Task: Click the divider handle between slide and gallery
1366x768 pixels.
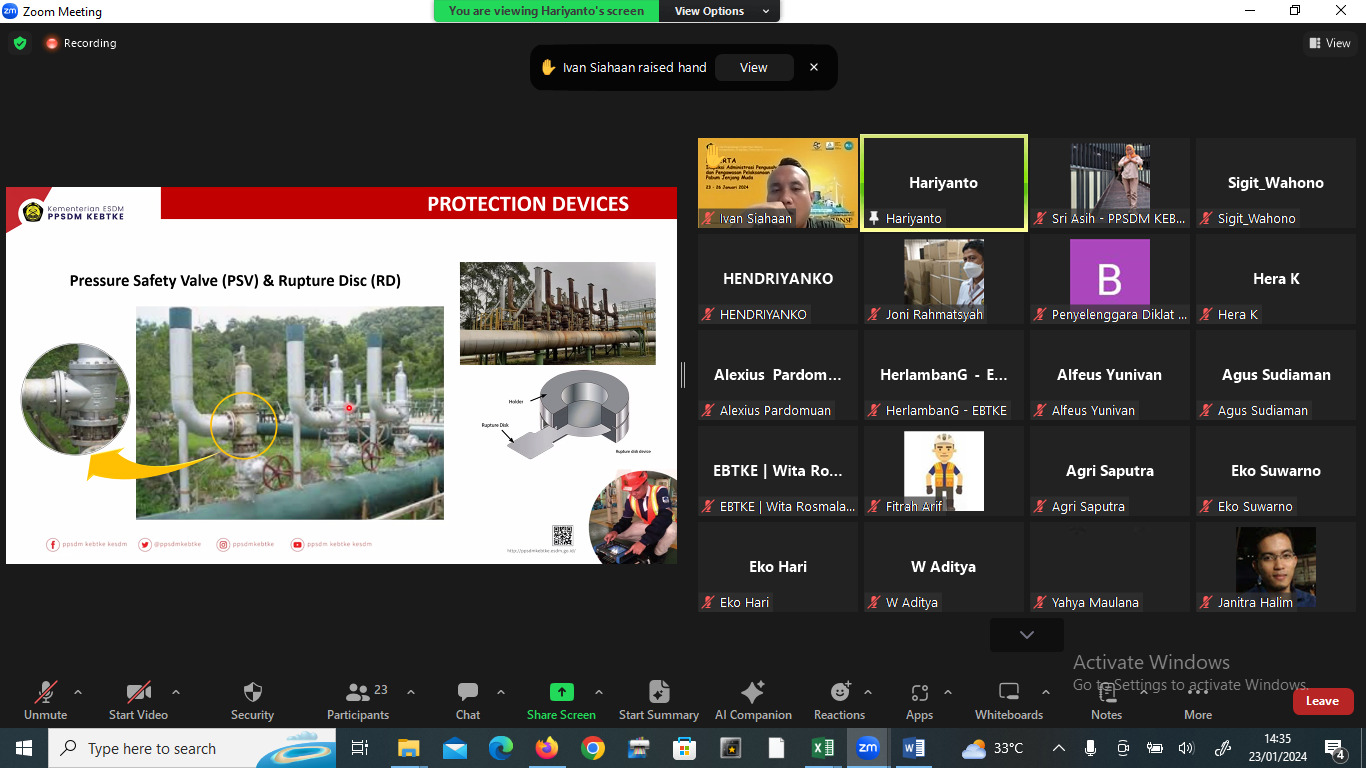Action: click(x=683, y=375)
